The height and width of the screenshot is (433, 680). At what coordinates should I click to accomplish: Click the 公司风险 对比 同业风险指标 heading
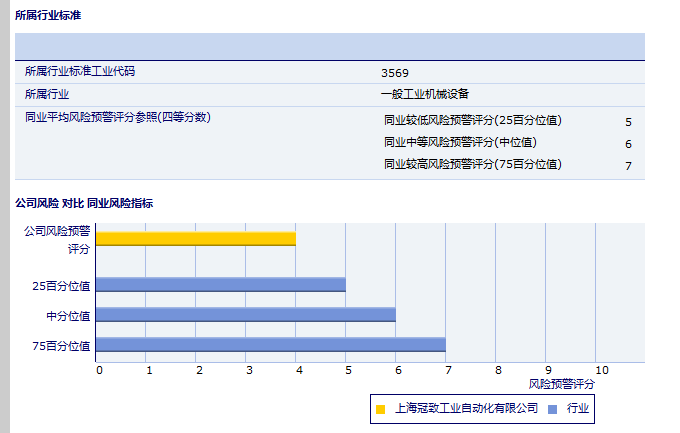84,203
